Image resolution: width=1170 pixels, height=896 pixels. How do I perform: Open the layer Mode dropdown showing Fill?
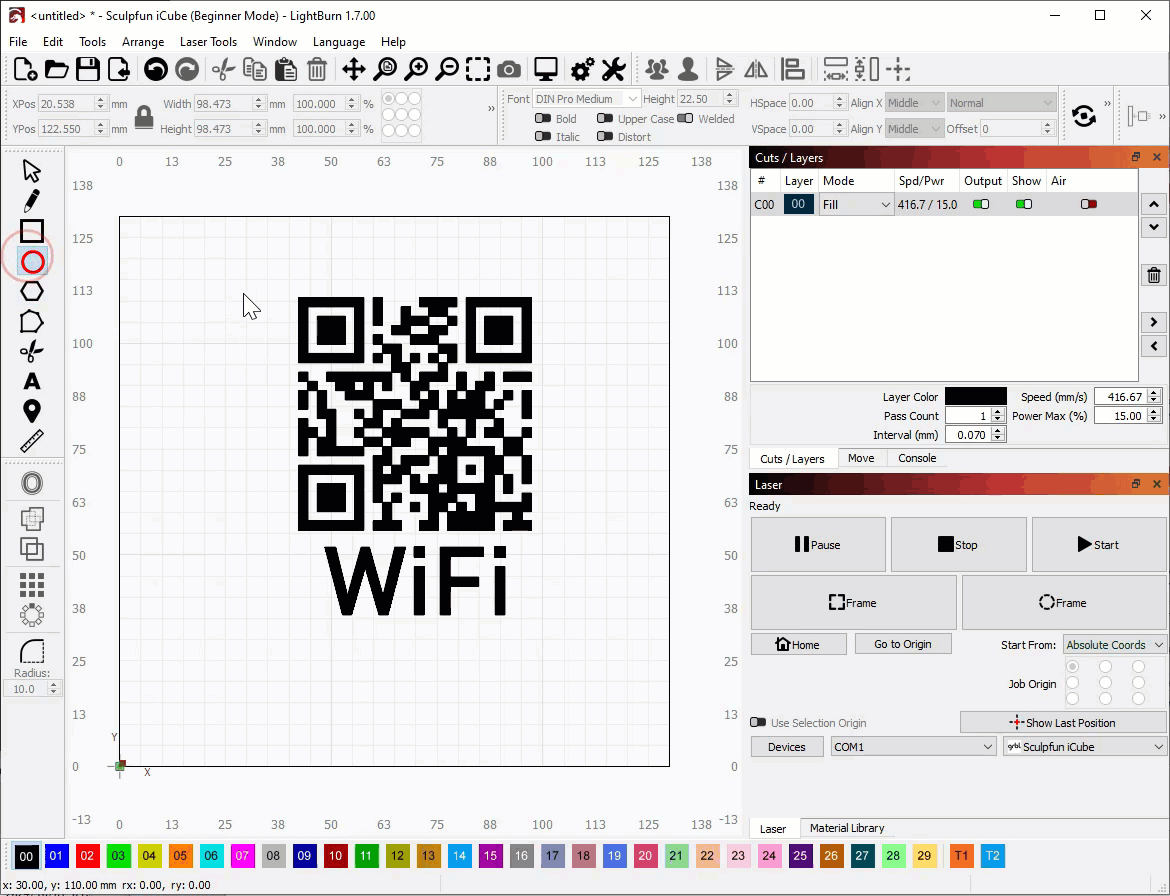point(856,204)
